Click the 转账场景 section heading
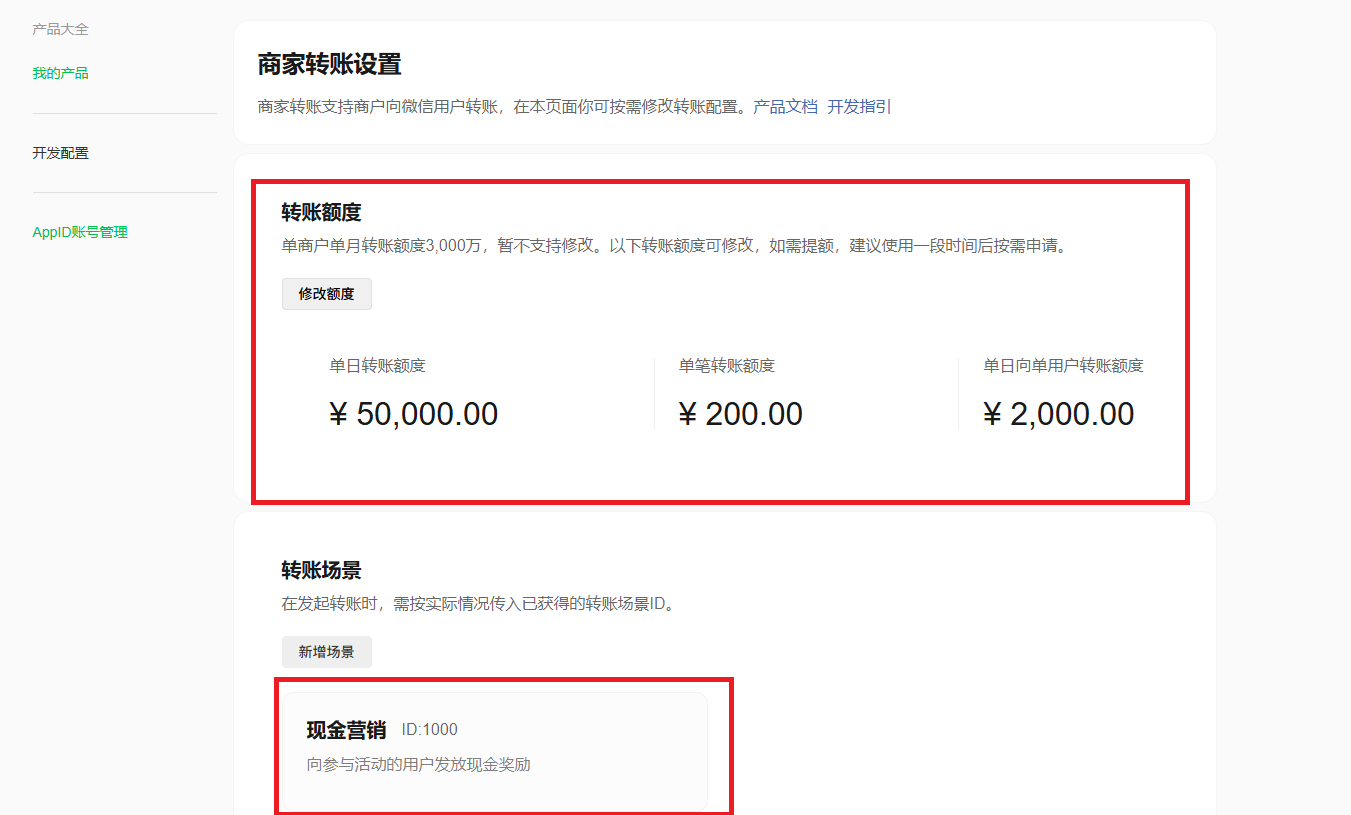 coord(321,570)
